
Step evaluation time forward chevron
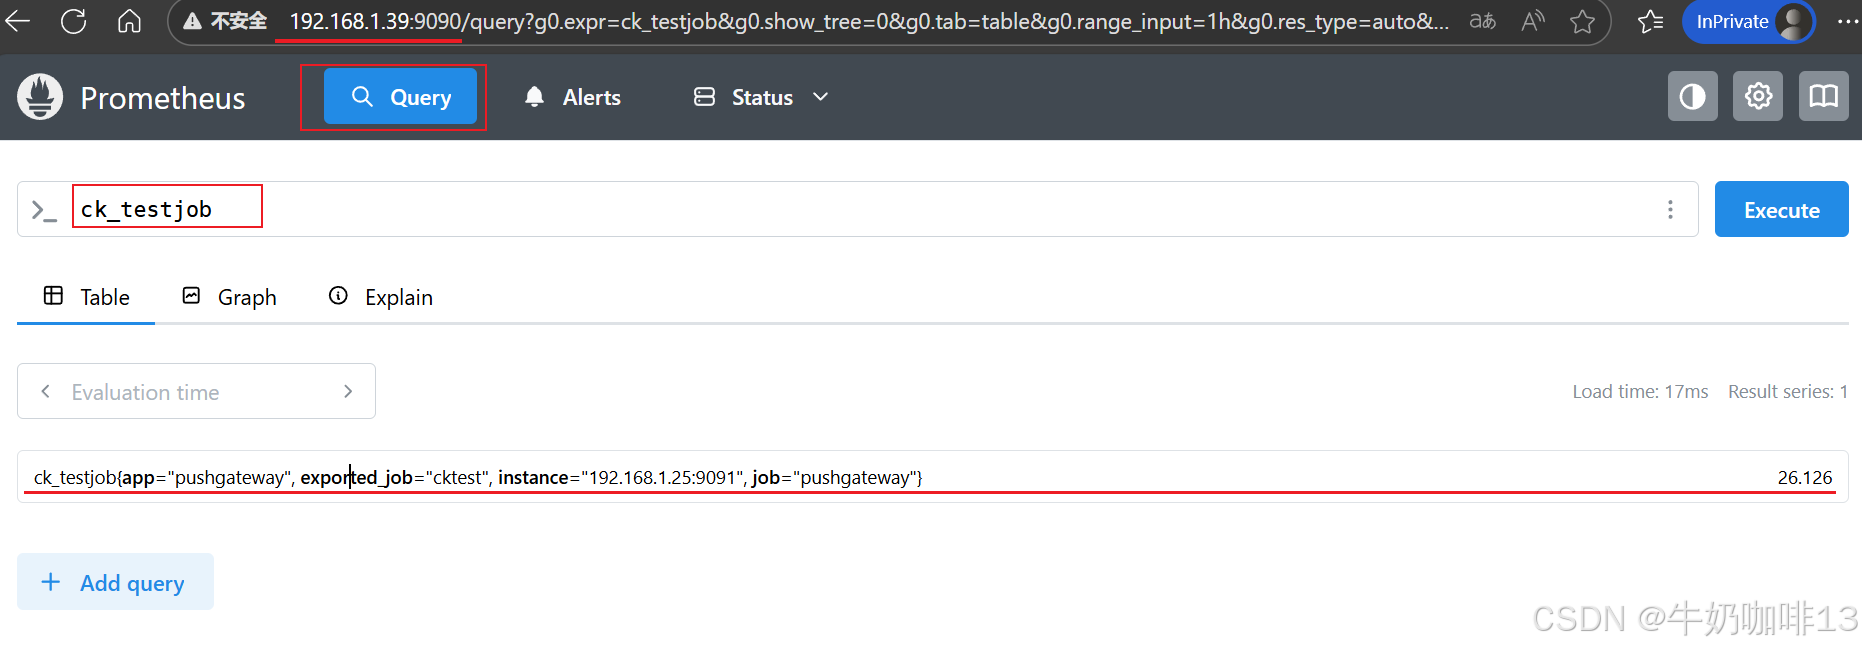[x=348, y=391]
